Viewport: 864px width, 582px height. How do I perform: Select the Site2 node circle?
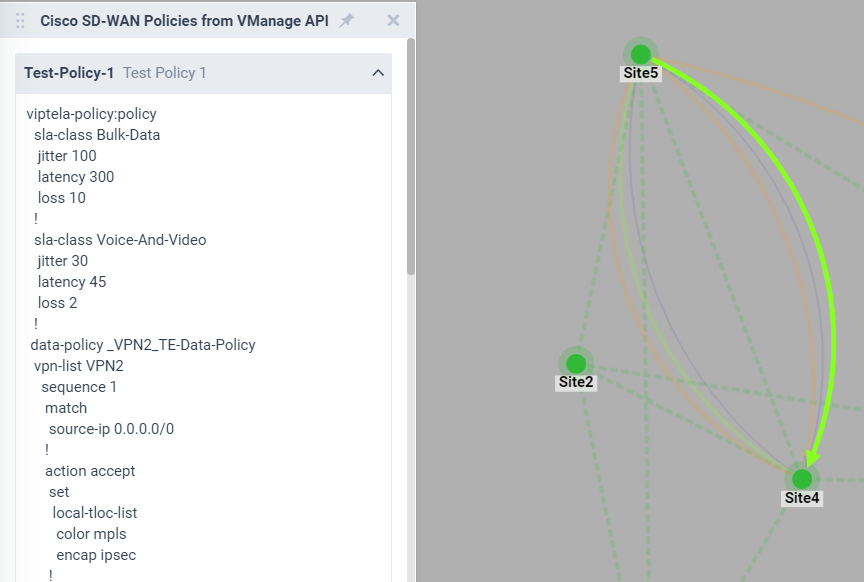pyautogui.click(x=576, y=363)
